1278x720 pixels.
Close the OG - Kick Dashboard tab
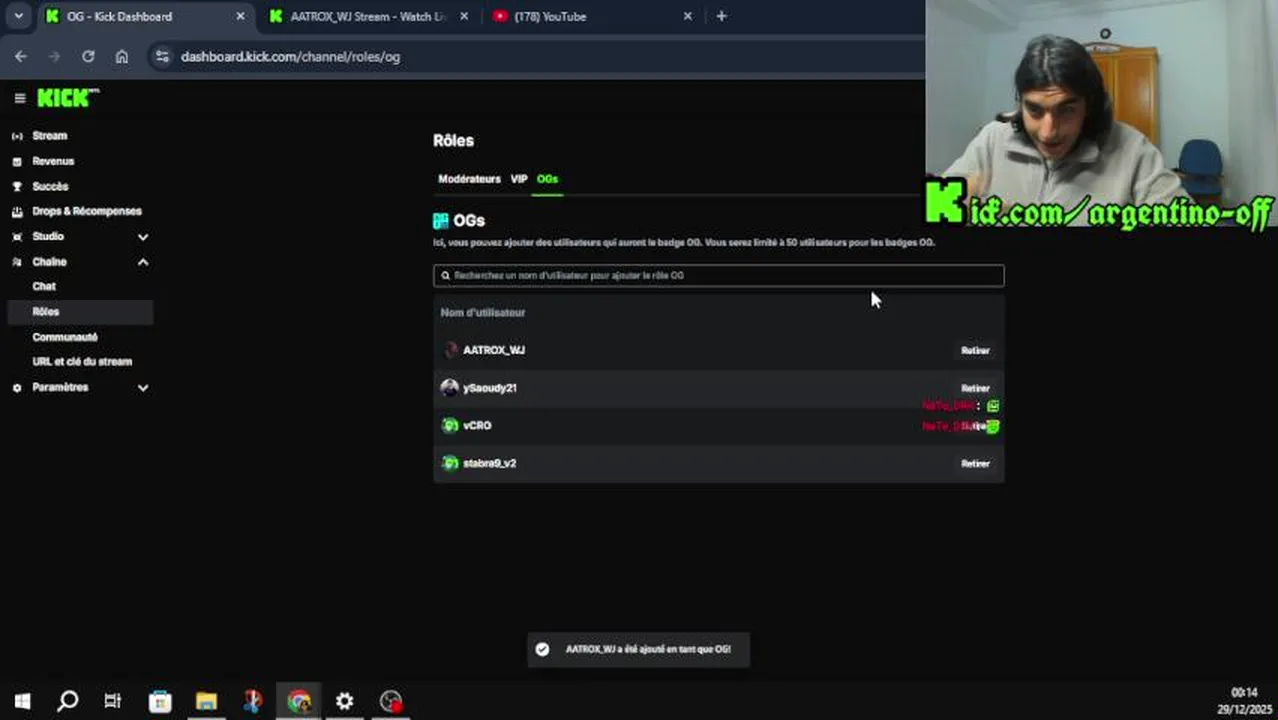click(x=240, y=17)
